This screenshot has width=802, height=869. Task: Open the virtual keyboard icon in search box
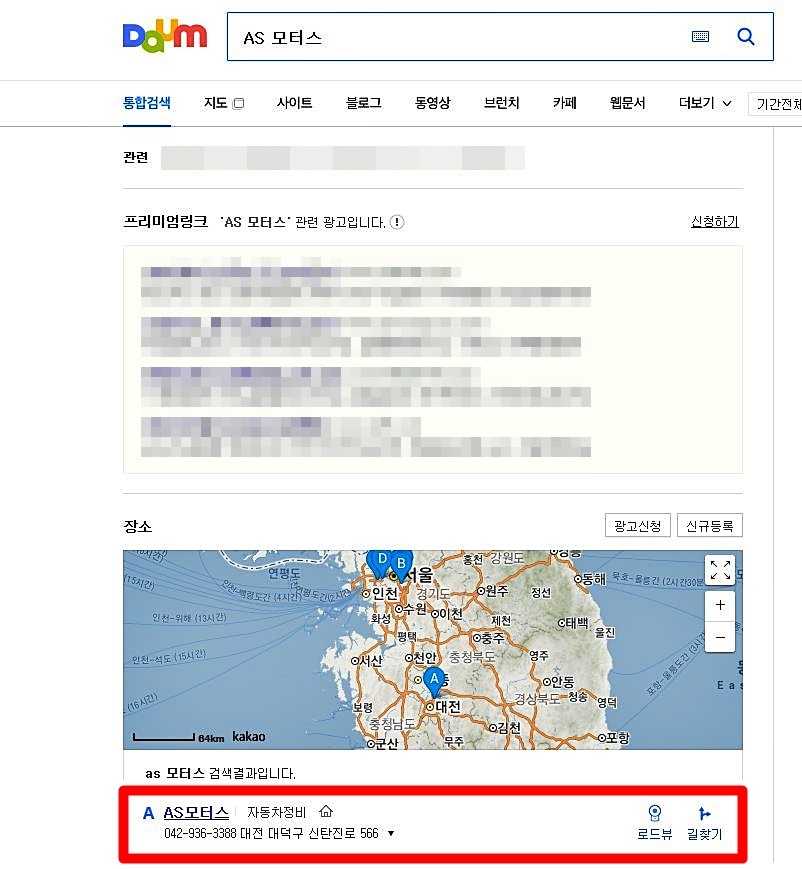pos(700,37)
